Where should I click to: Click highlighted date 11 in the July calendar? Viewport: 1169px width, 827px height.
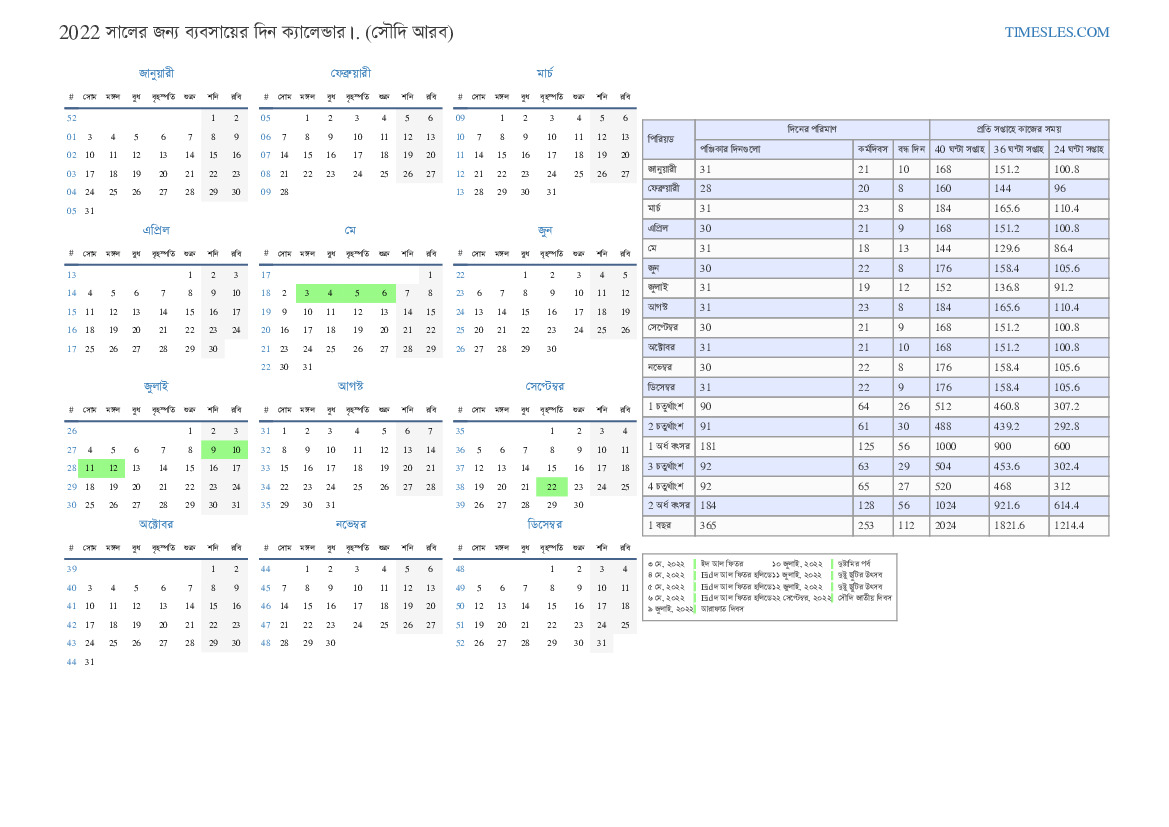point(89,468)
